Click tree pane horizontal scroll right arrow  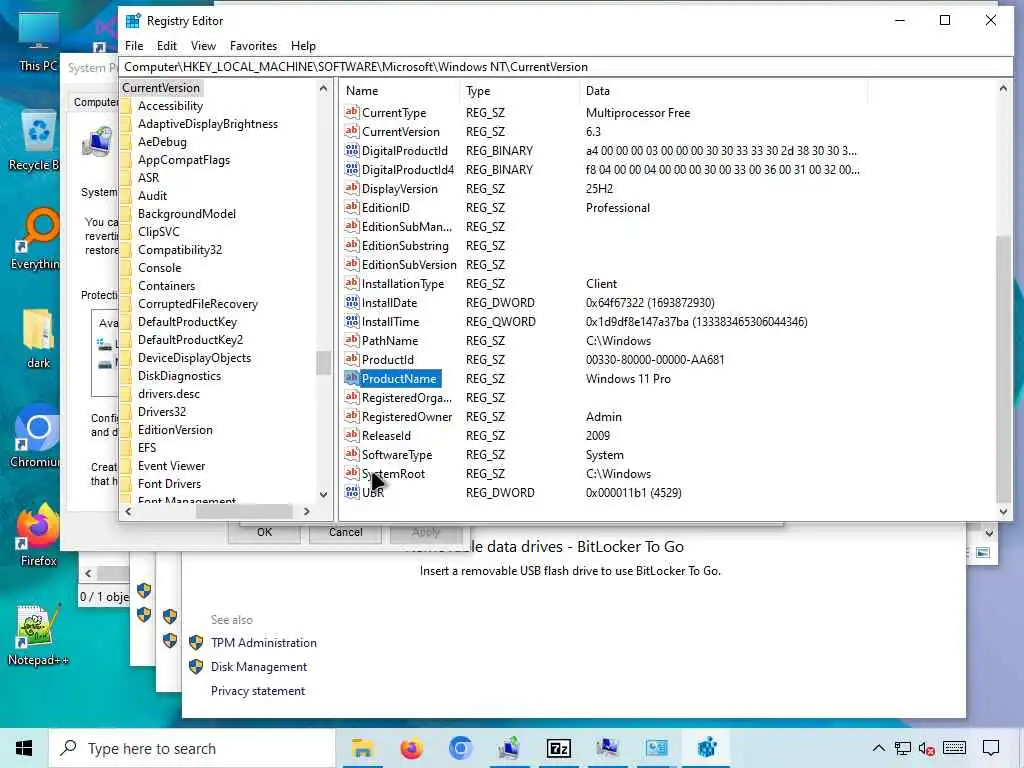point(306,512)
